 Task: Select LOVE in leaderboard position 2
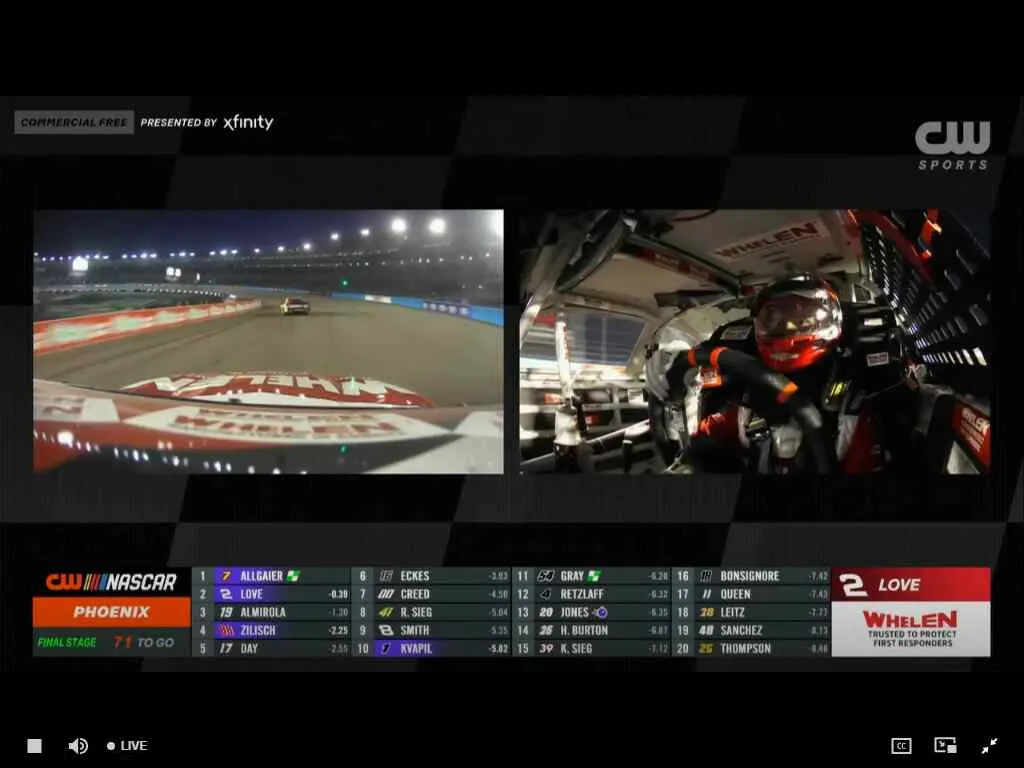point(271,594)
